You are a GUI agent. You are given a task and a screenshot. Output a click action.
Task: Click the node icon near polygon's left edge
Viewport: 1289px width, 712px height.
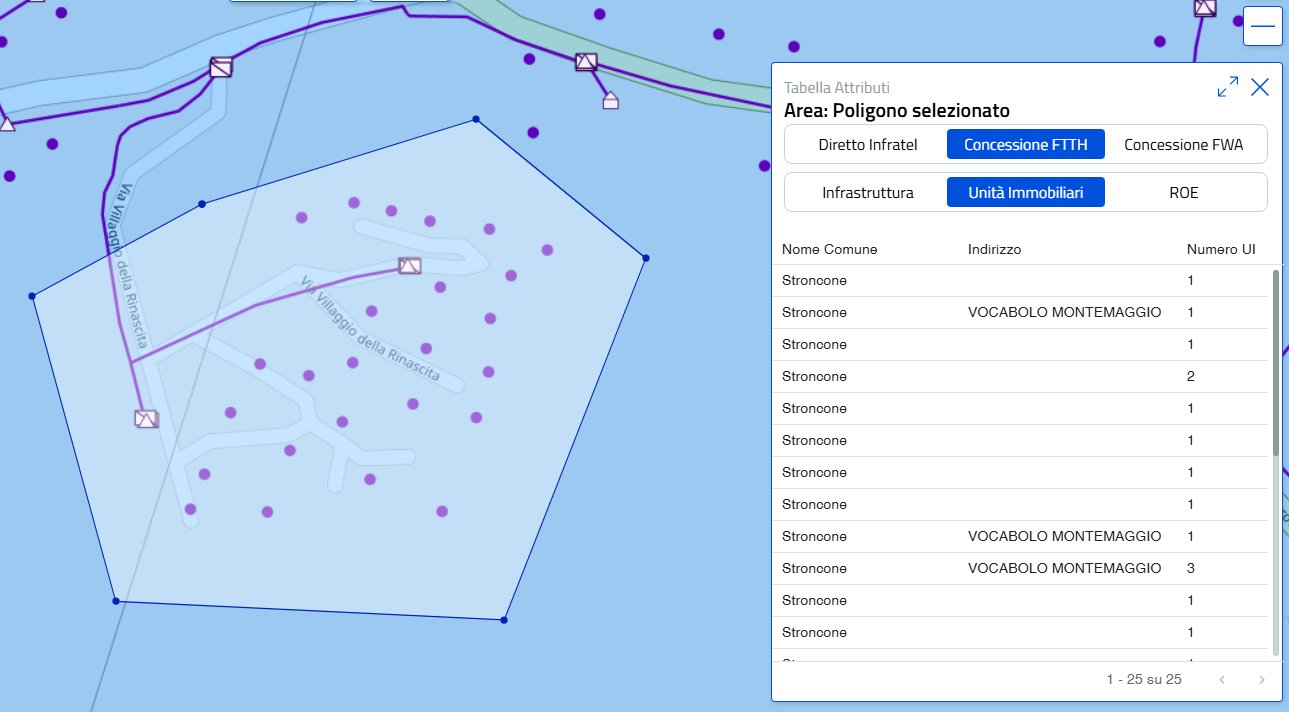click(146, 419)
